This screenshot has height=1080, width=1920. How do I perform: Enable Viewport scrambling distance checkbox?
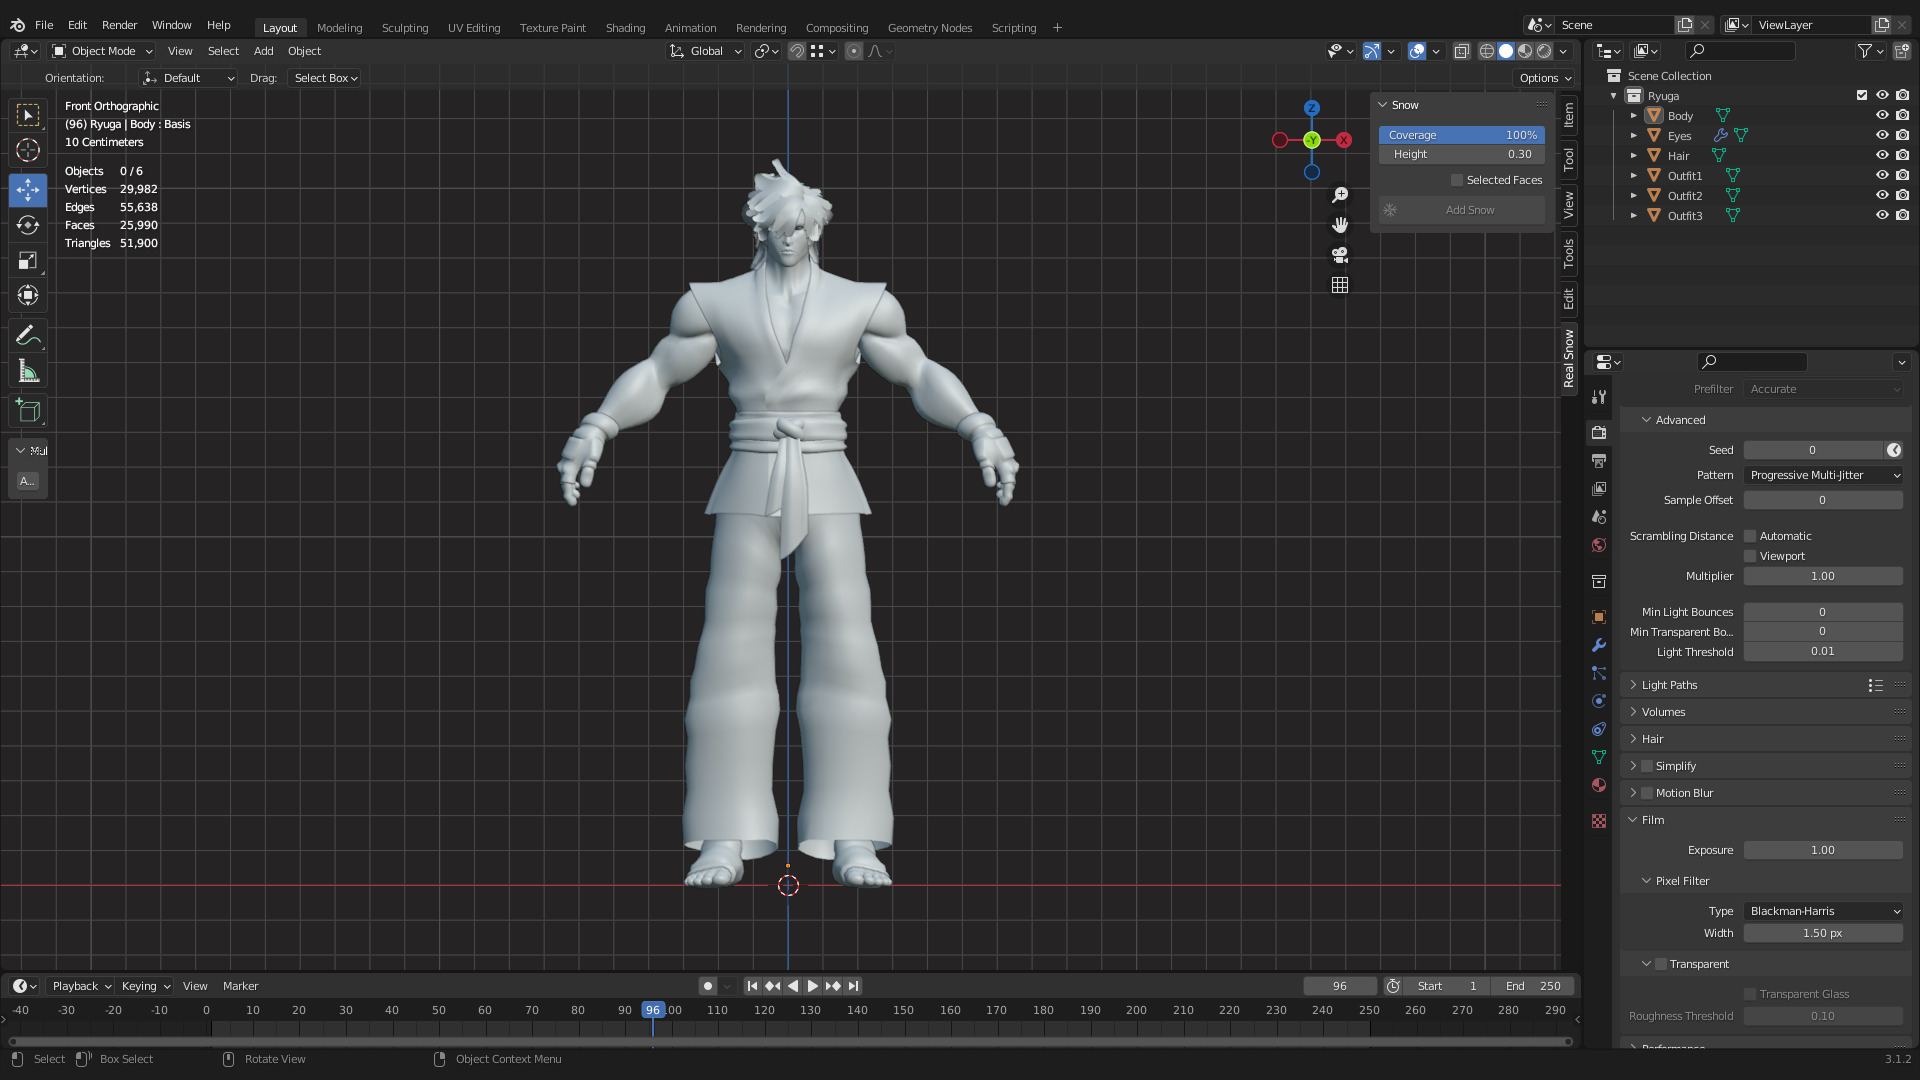[1750, 556]
